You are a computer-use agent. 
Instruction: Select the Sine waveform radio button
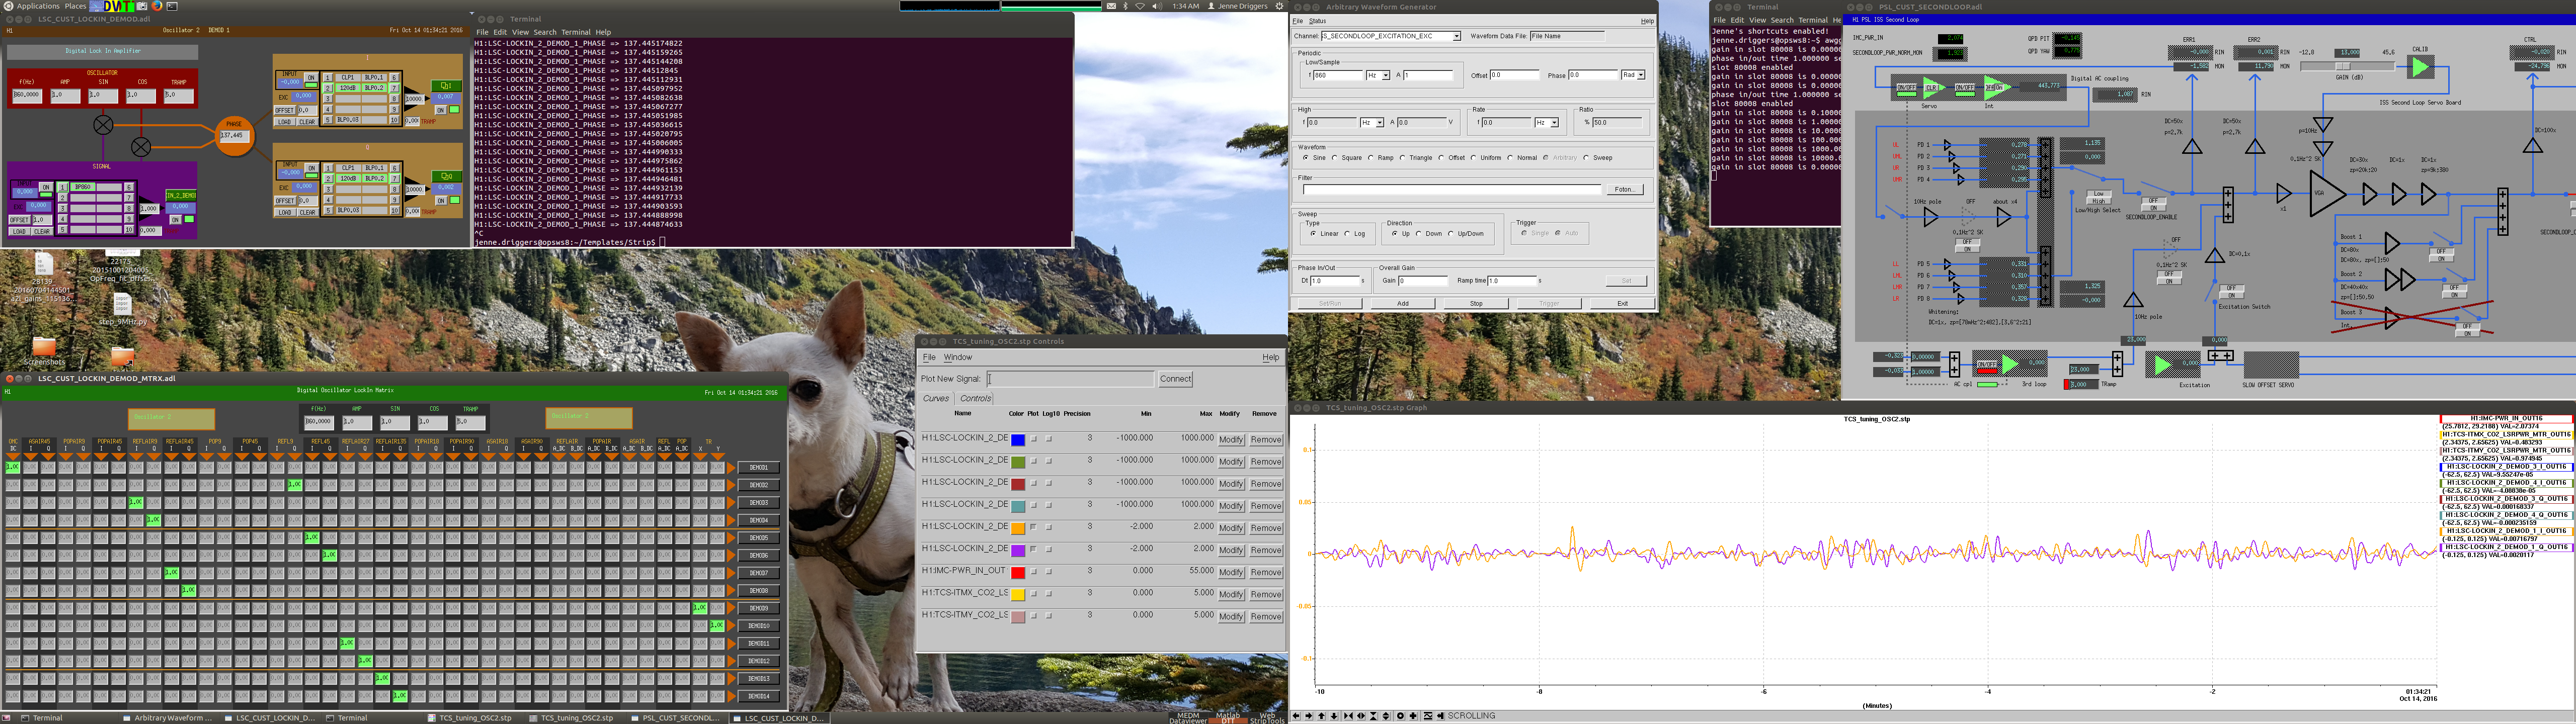coord(1306,158)
